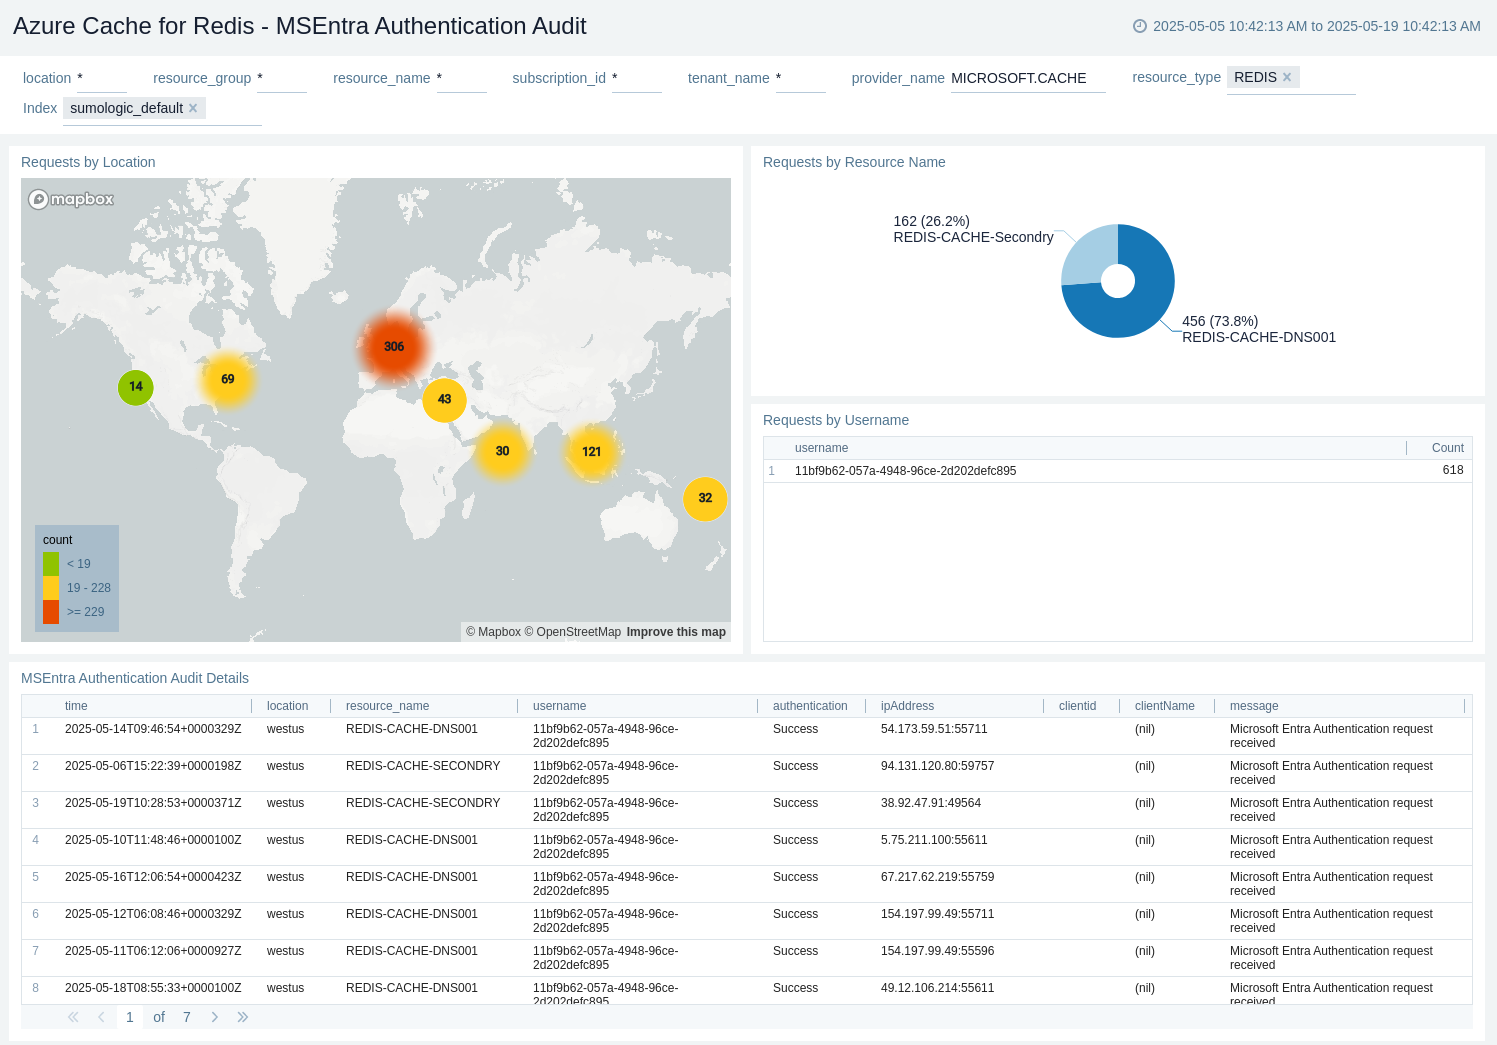Screen dimensions: 1497x1045
Task: Sort details table by ipAddress column
Action: pyautogui.click(x=907, y=706)
